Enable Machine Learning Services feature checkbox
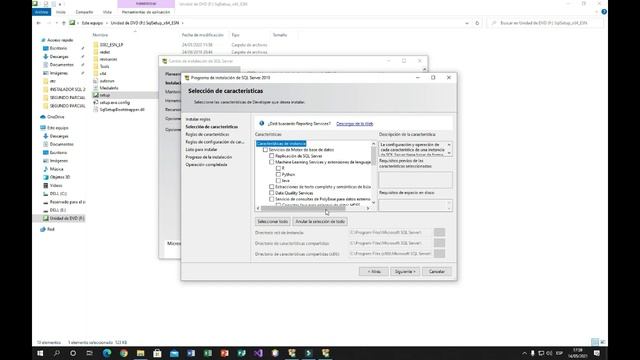This screenshot has height=360, width=640. 271,162
